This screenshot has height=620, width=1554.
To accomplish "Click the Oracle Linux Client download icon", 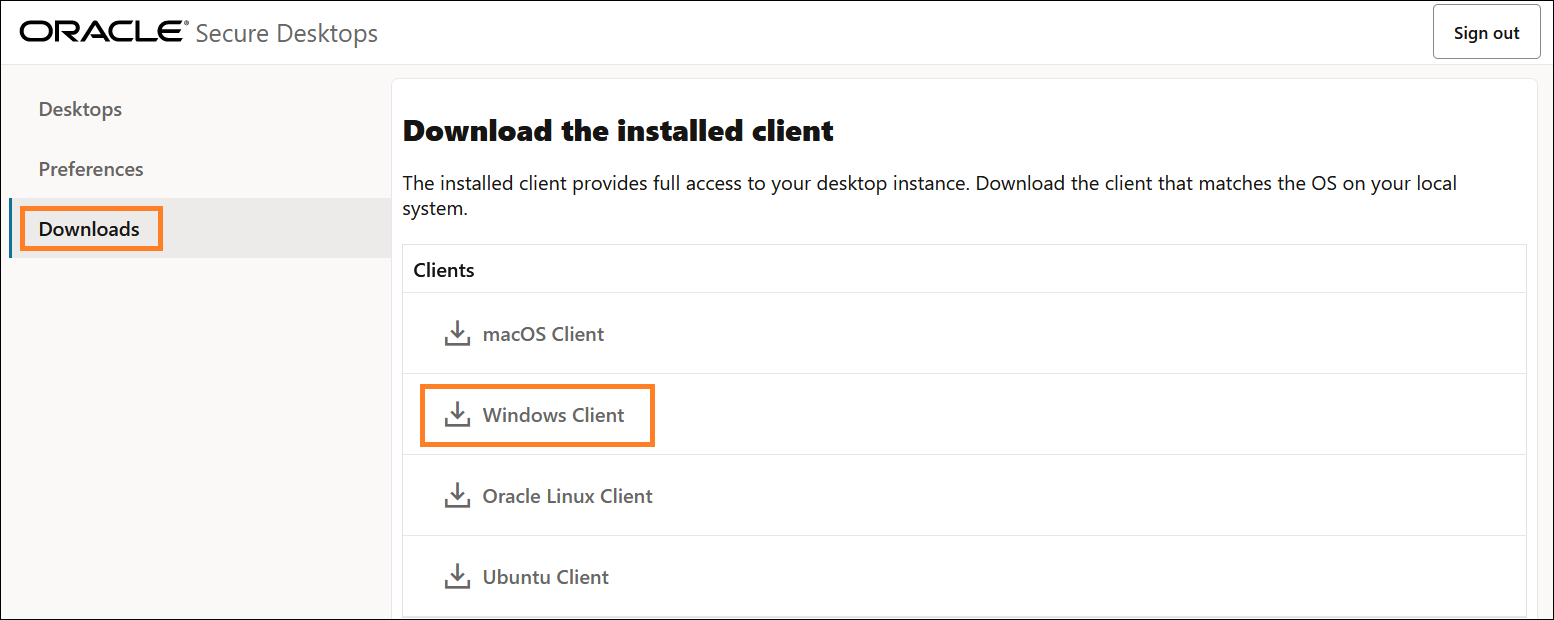I will 458,495.
